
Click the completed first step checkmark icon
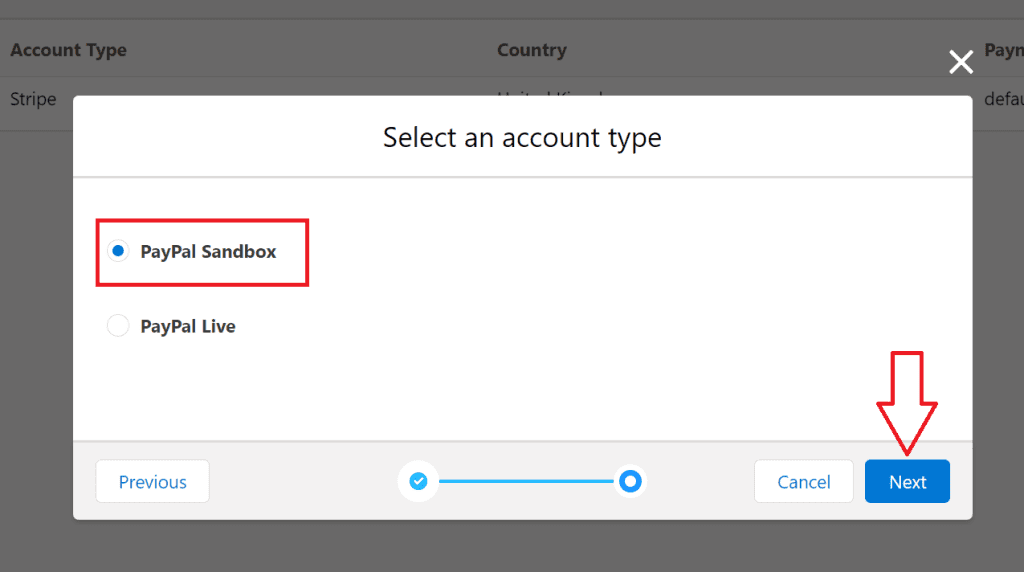pos(418,482)
